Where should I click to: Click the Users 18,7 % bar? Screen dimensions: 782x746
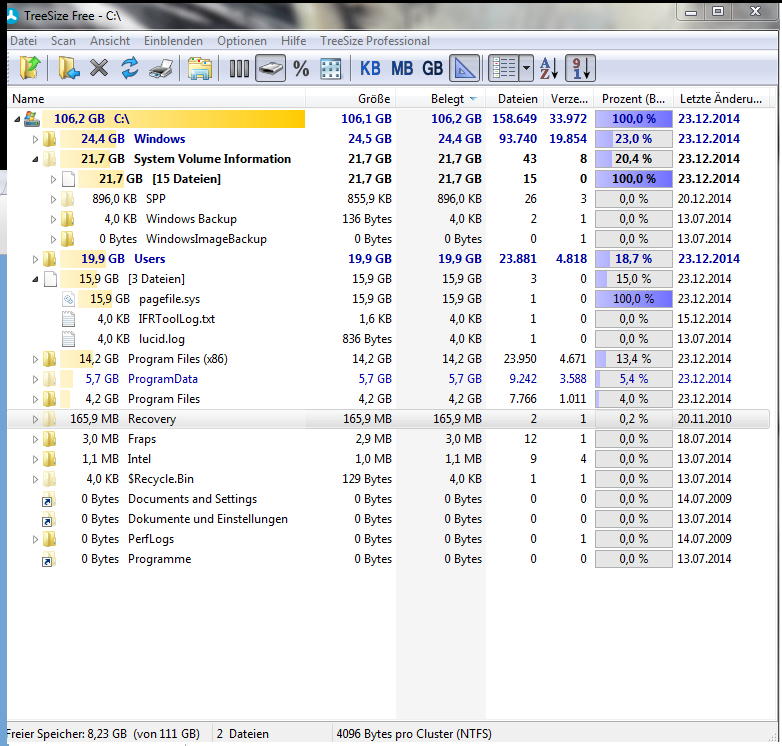coord(633,259)
